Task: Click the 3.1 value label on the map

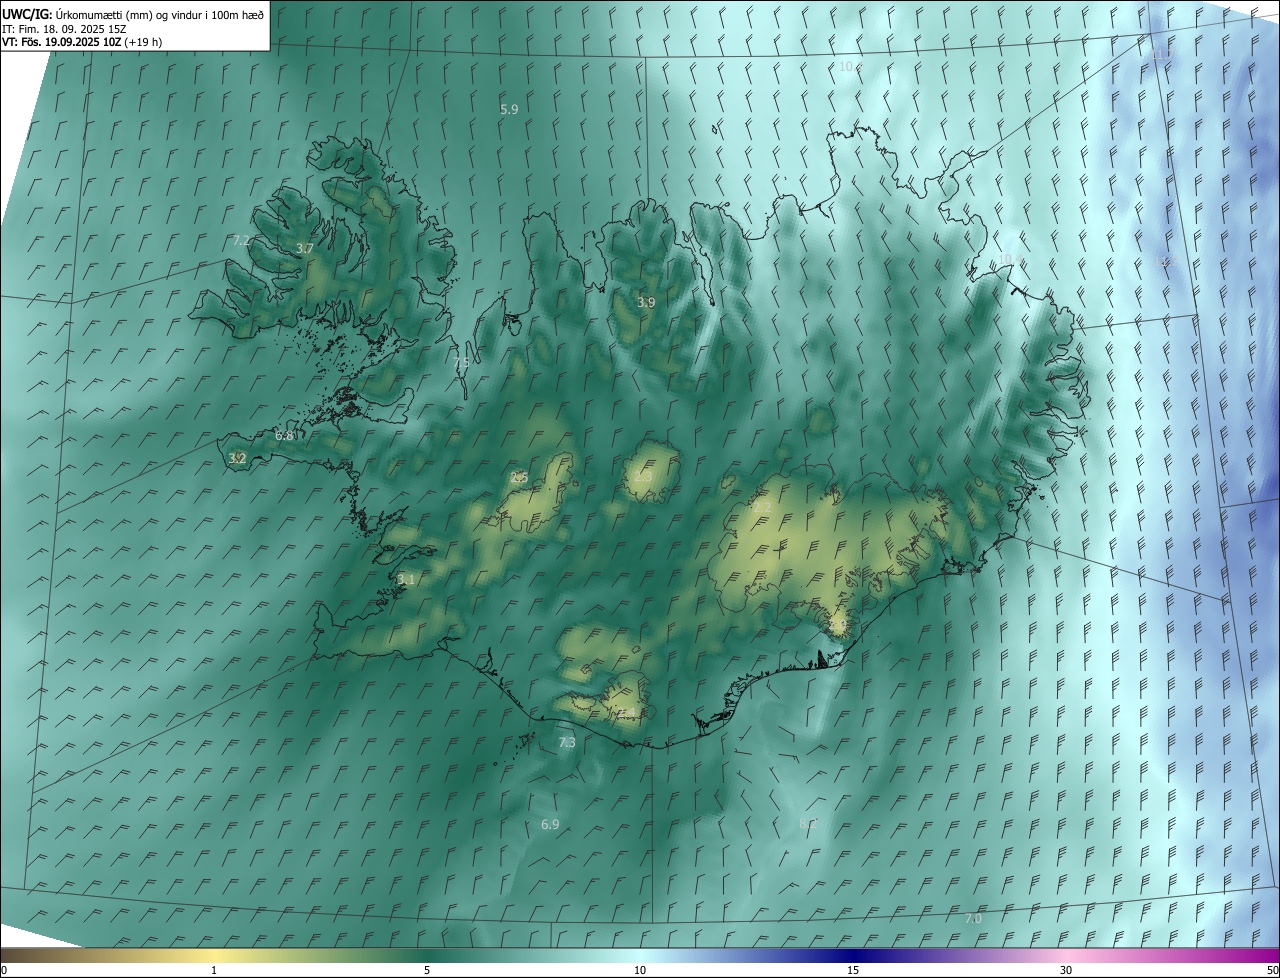Action: [x=406, y=579]
